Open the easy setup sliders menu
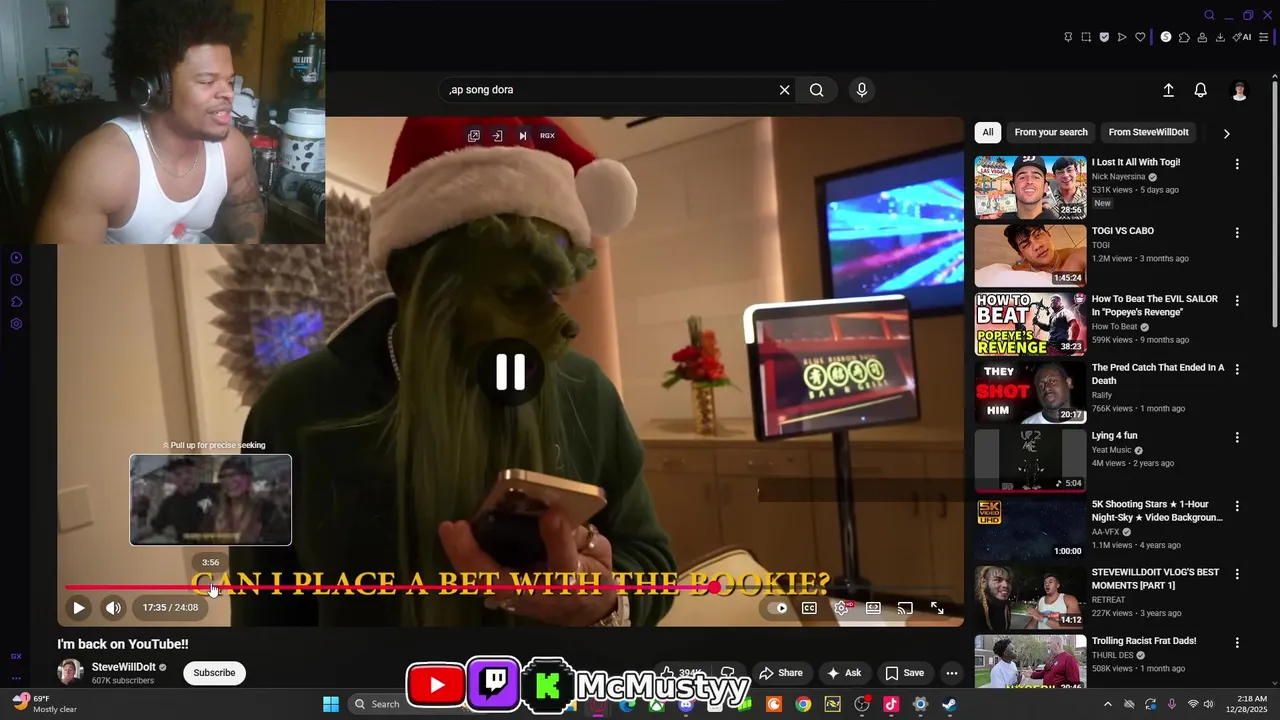 coord(1264,37)
